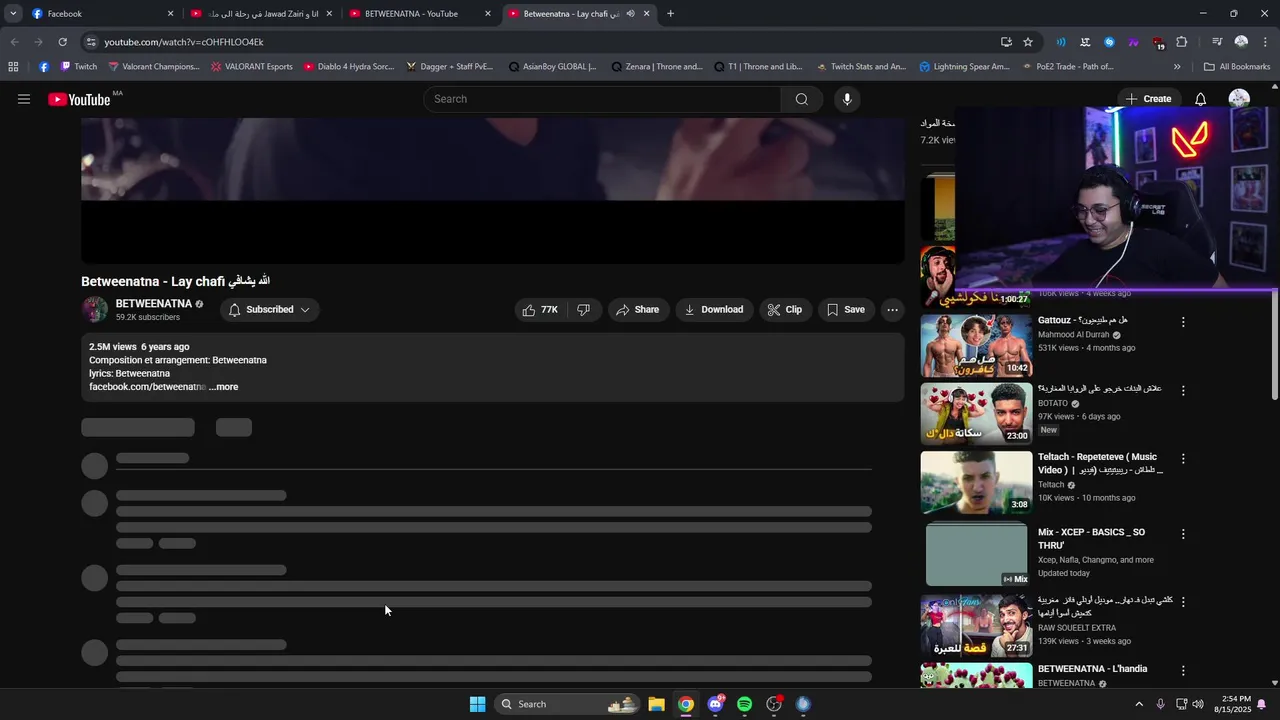Dislike the video with thumbs down
The height and width of the screenshot is (720, 1280).
[x=583, y=310]
